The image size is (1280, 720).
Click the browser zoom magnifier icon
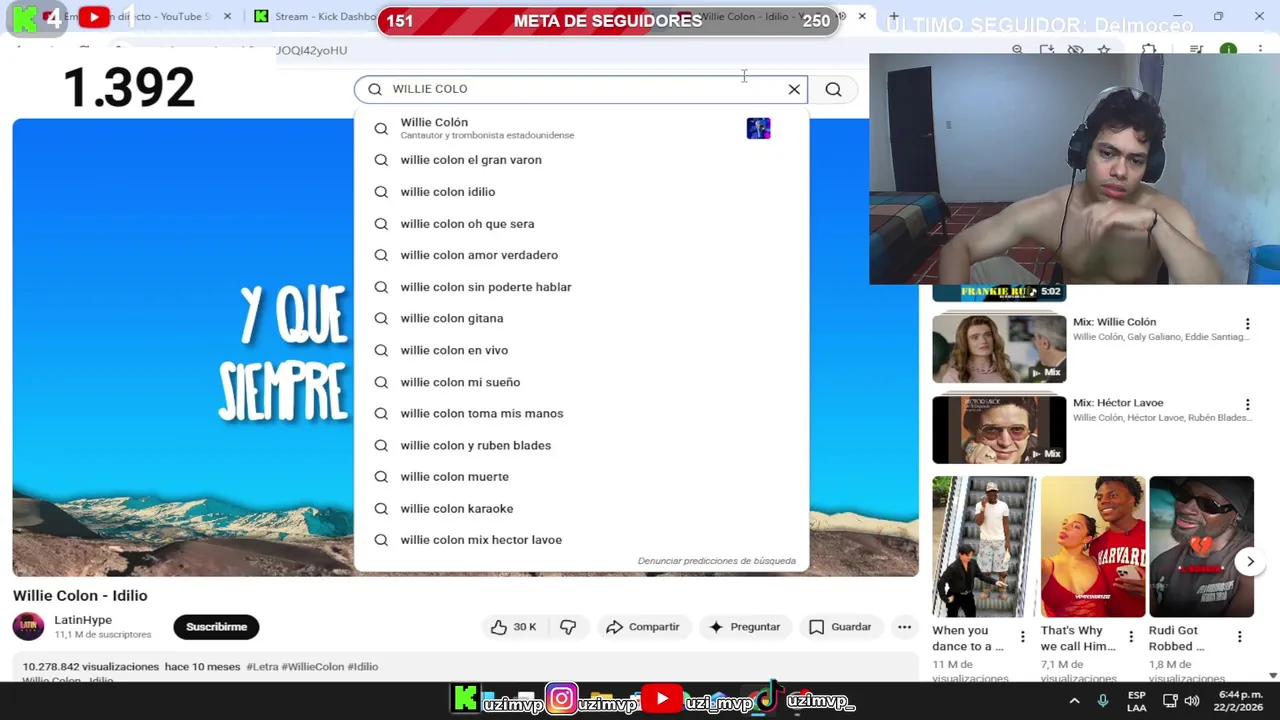click(1017, 49)
